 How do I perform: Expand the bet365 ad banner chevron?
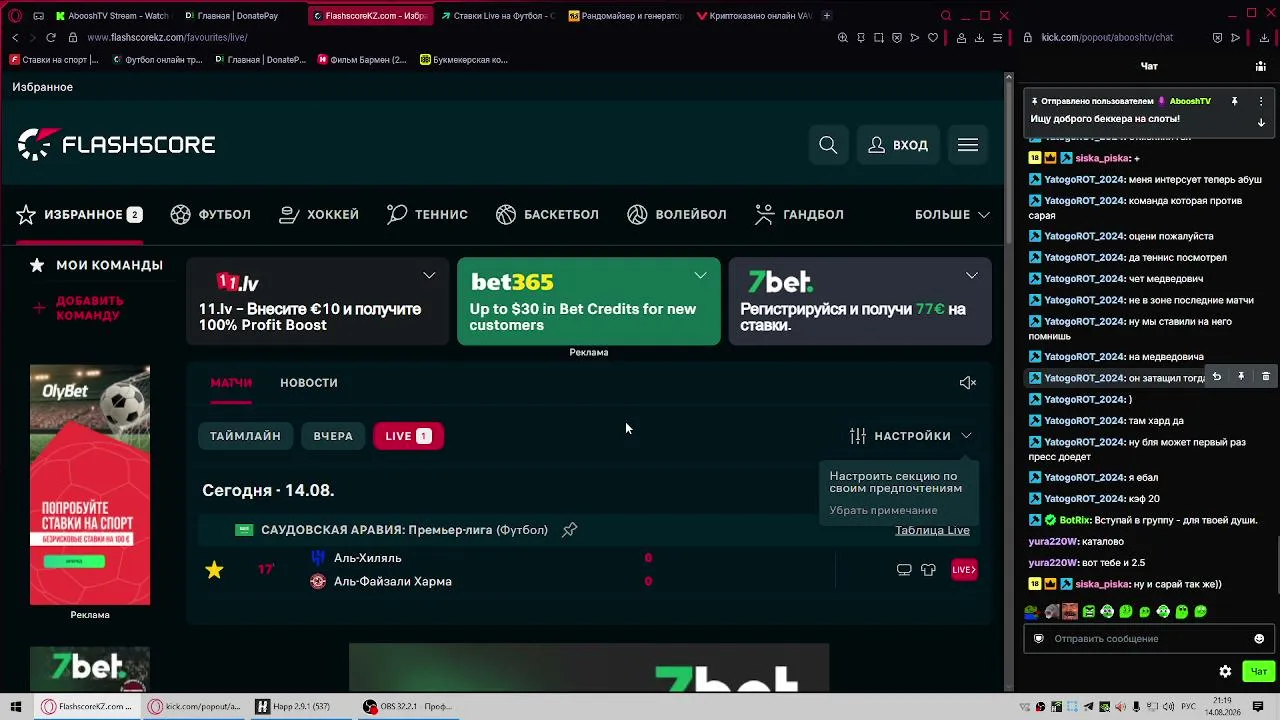point(700,275)
